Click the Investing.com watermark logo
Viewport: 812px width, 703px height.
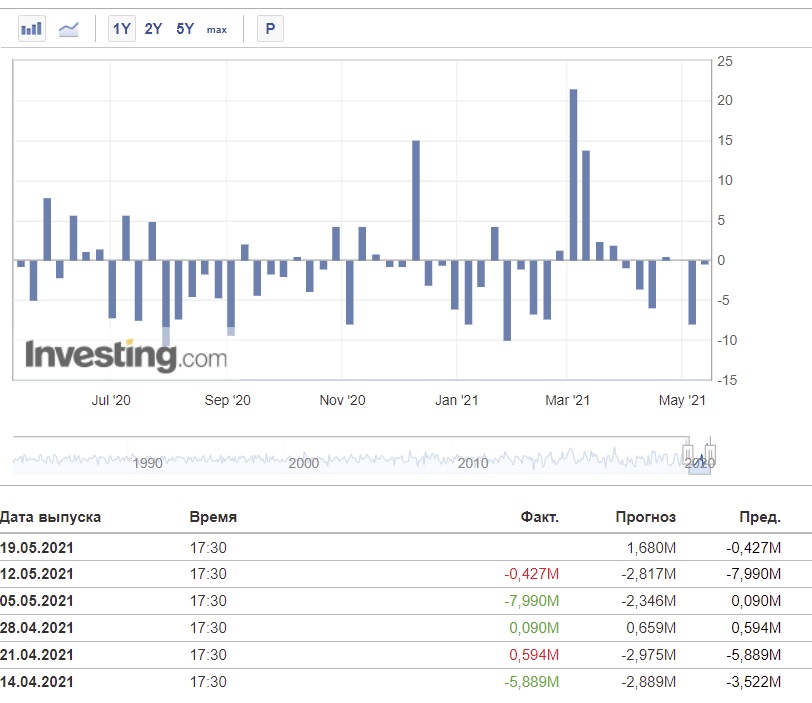pos(126,356)
